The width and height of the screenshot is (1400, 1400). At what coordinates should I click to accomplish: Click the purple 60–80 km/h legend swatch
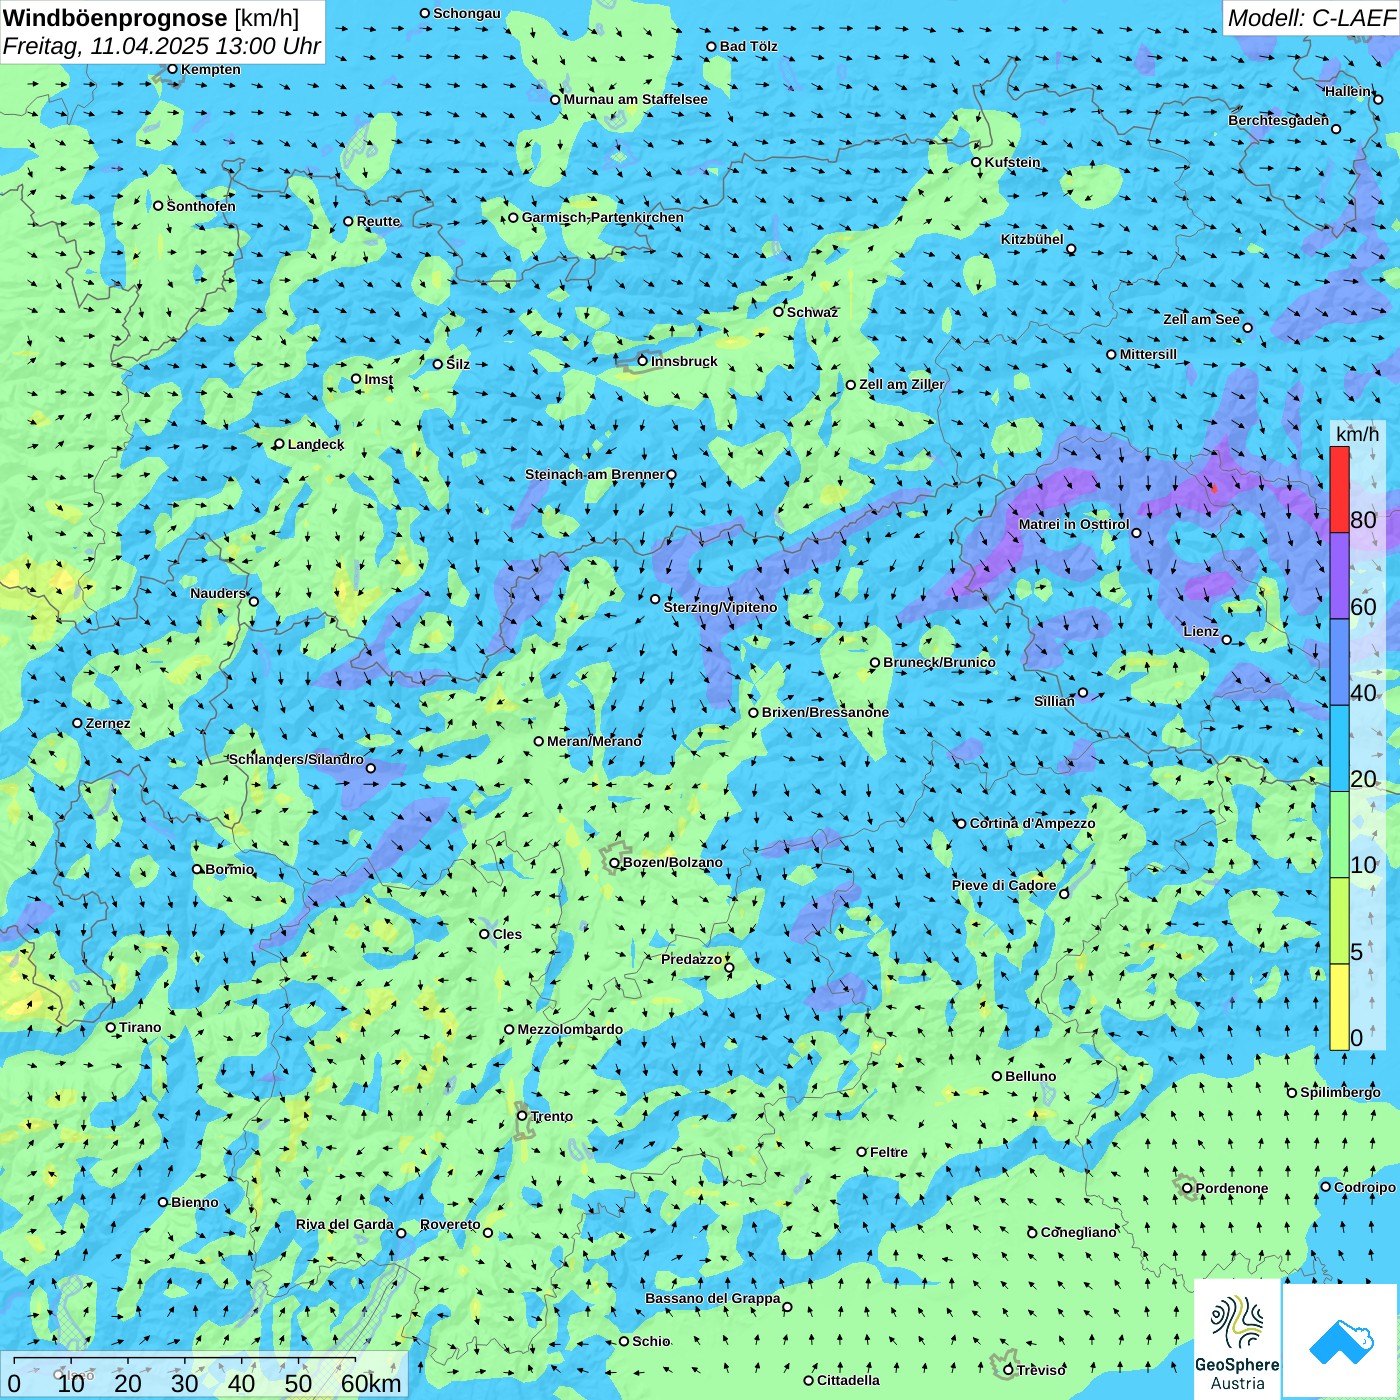pos(1339,576)
